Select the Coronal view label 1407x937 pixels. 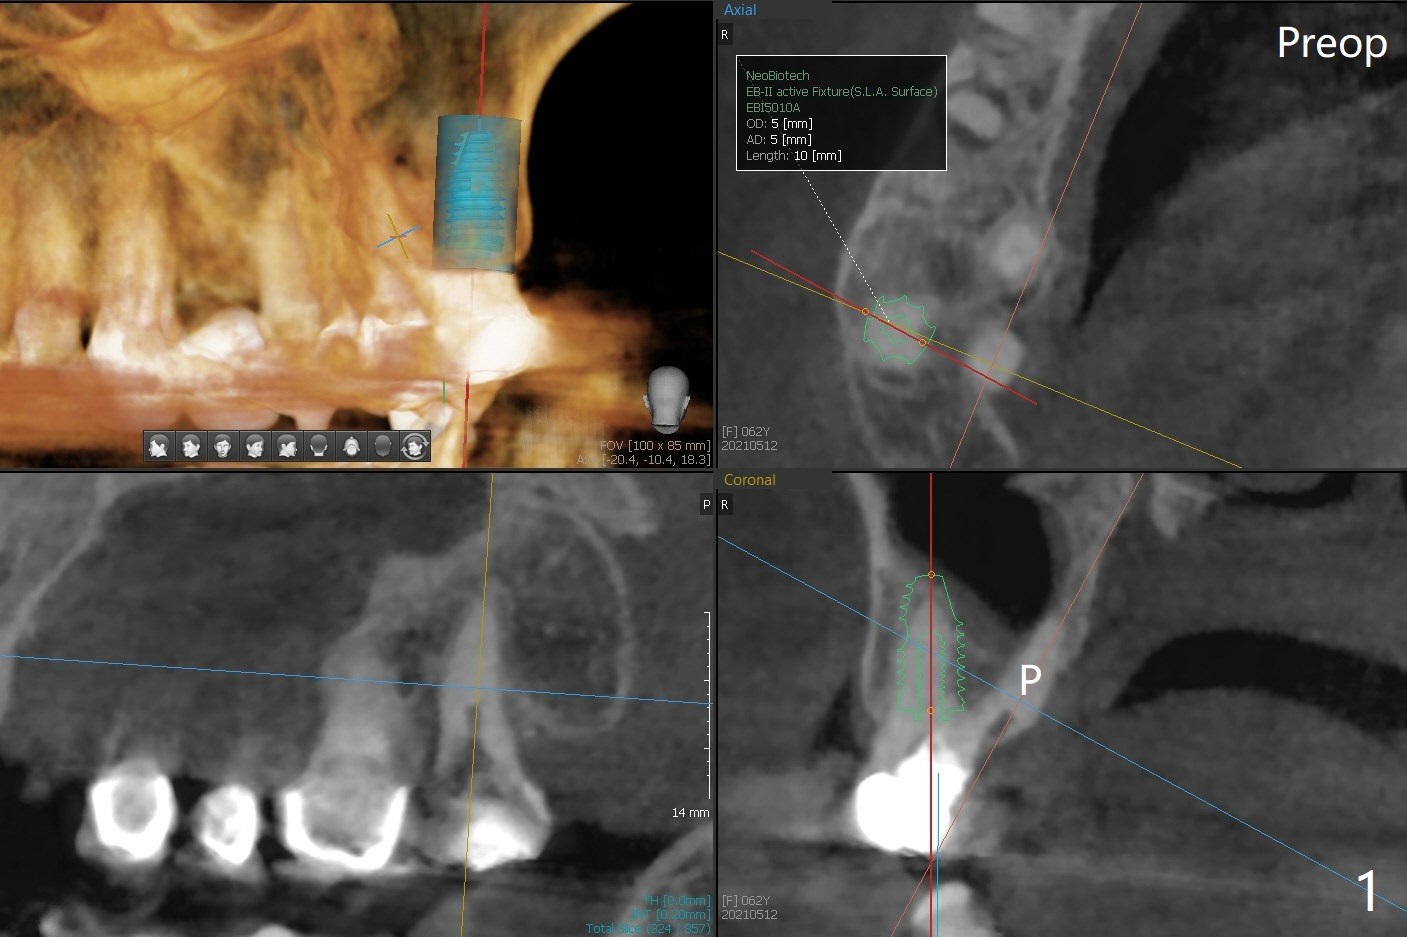pyautogui.click(x=749, y=480)
